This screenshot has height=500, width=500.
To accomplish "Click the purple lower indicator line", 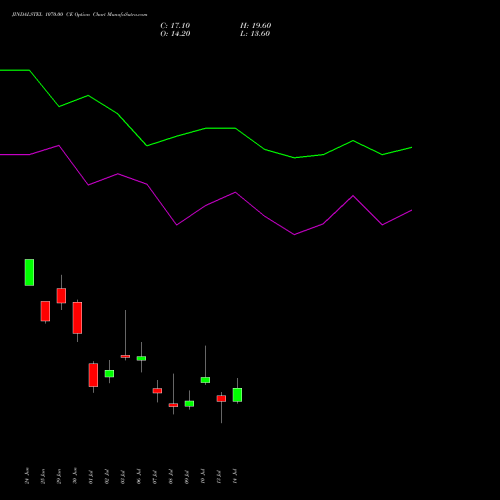I will [x=206, y=205].
